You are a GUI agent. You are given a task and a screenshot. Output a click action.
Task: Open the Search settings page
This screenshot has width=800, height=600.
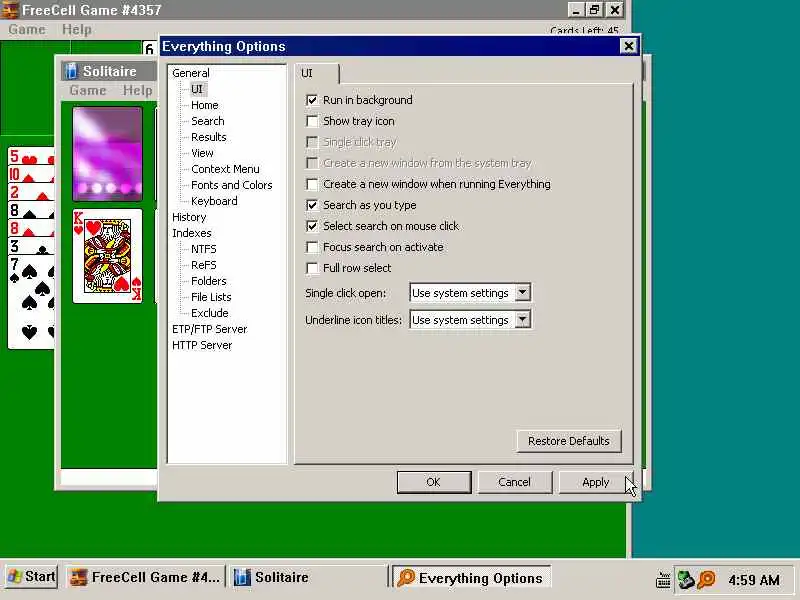pyautogui.click(x=208, y=121)
